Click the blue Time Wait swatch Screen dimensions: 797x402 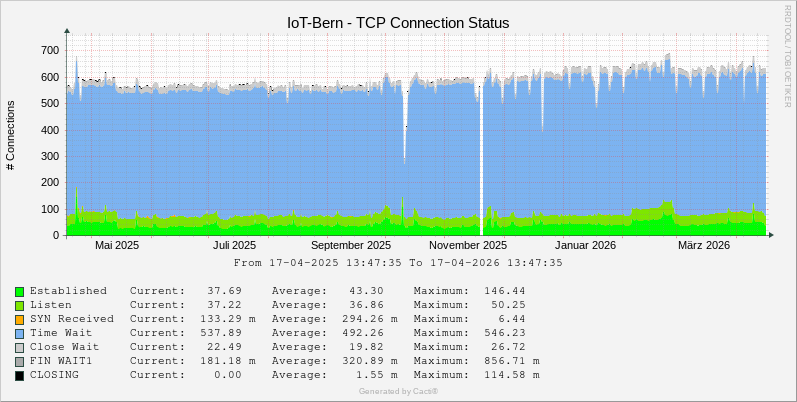[19, 333]
